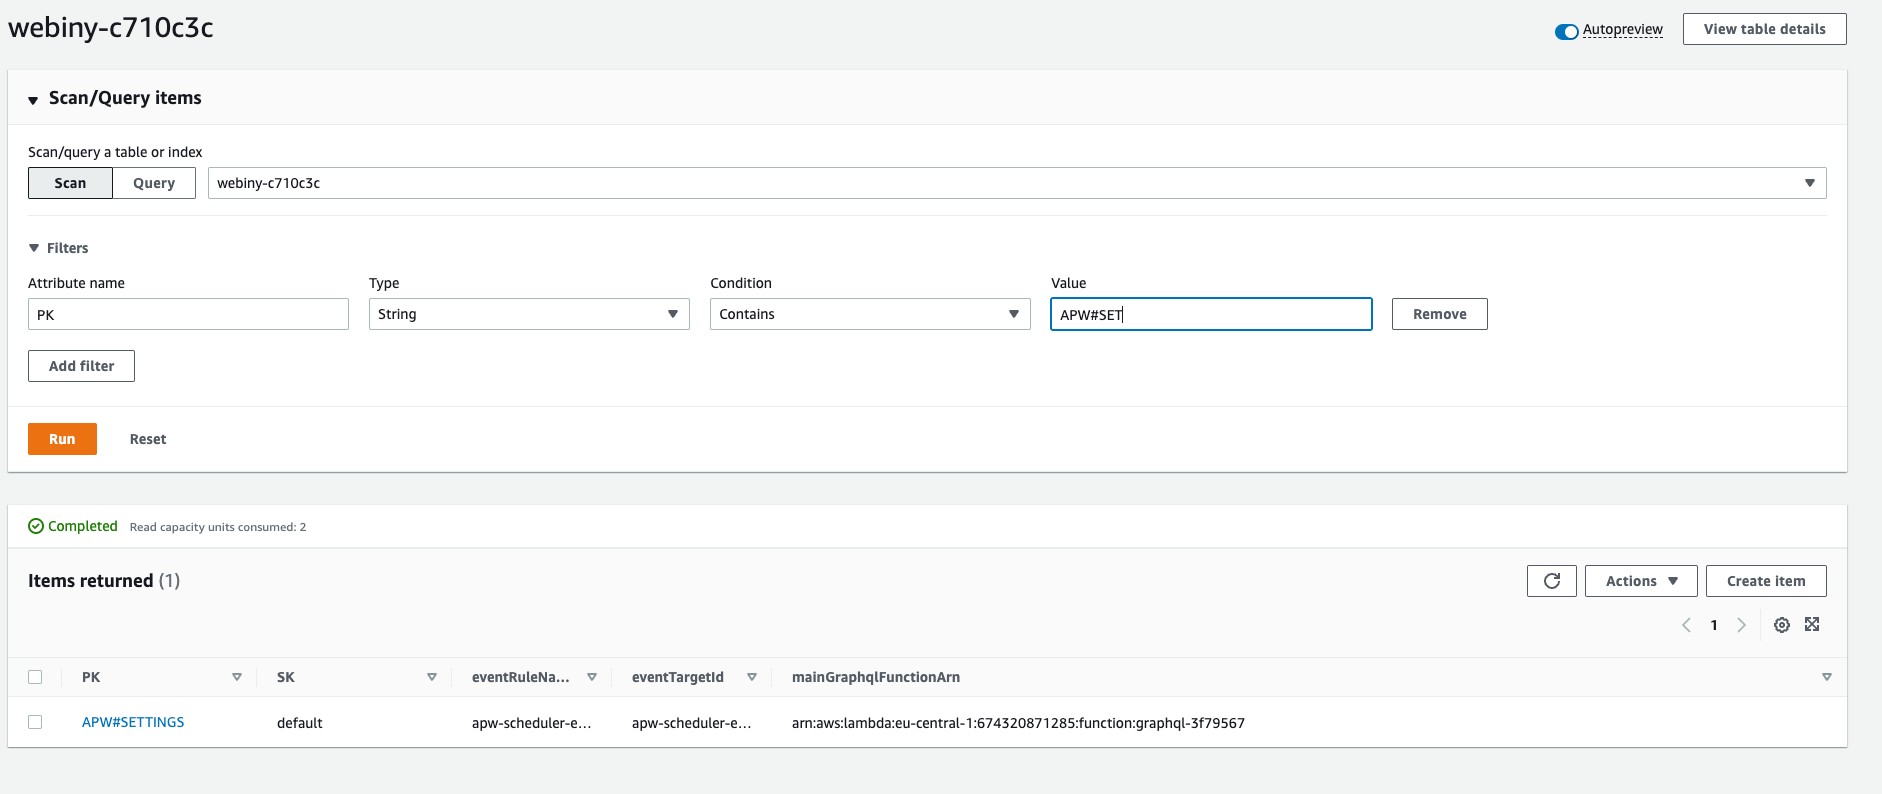
Task: Click the refresh items icon button
Action: [x=1551, y=581]
